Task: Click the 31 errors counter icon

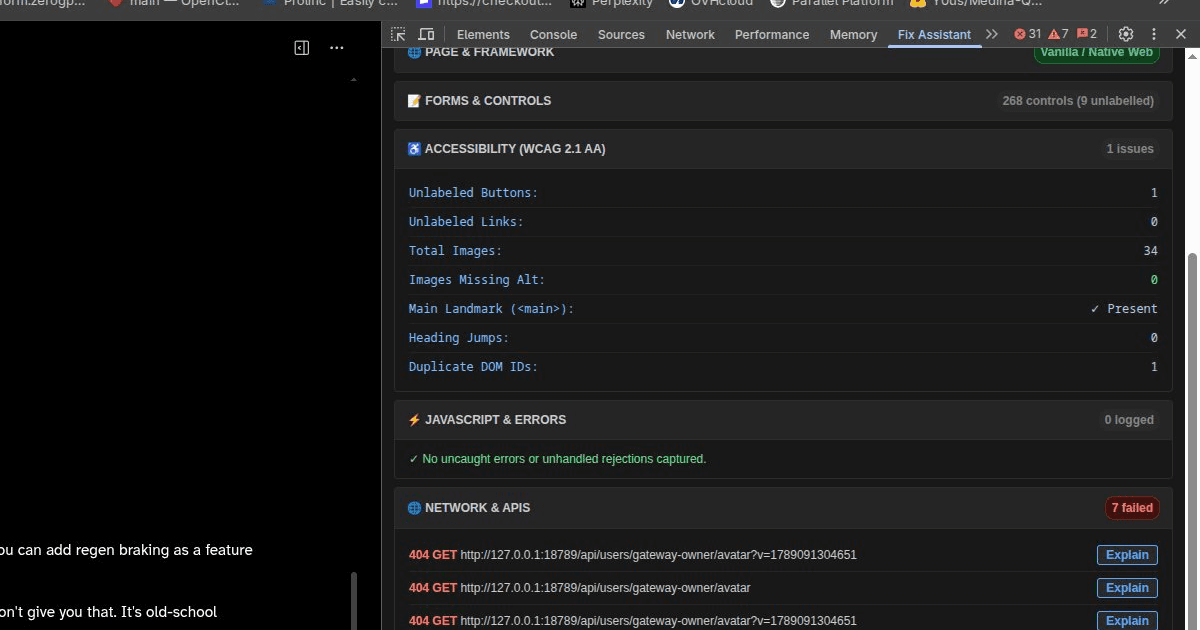Action: 1027,34
